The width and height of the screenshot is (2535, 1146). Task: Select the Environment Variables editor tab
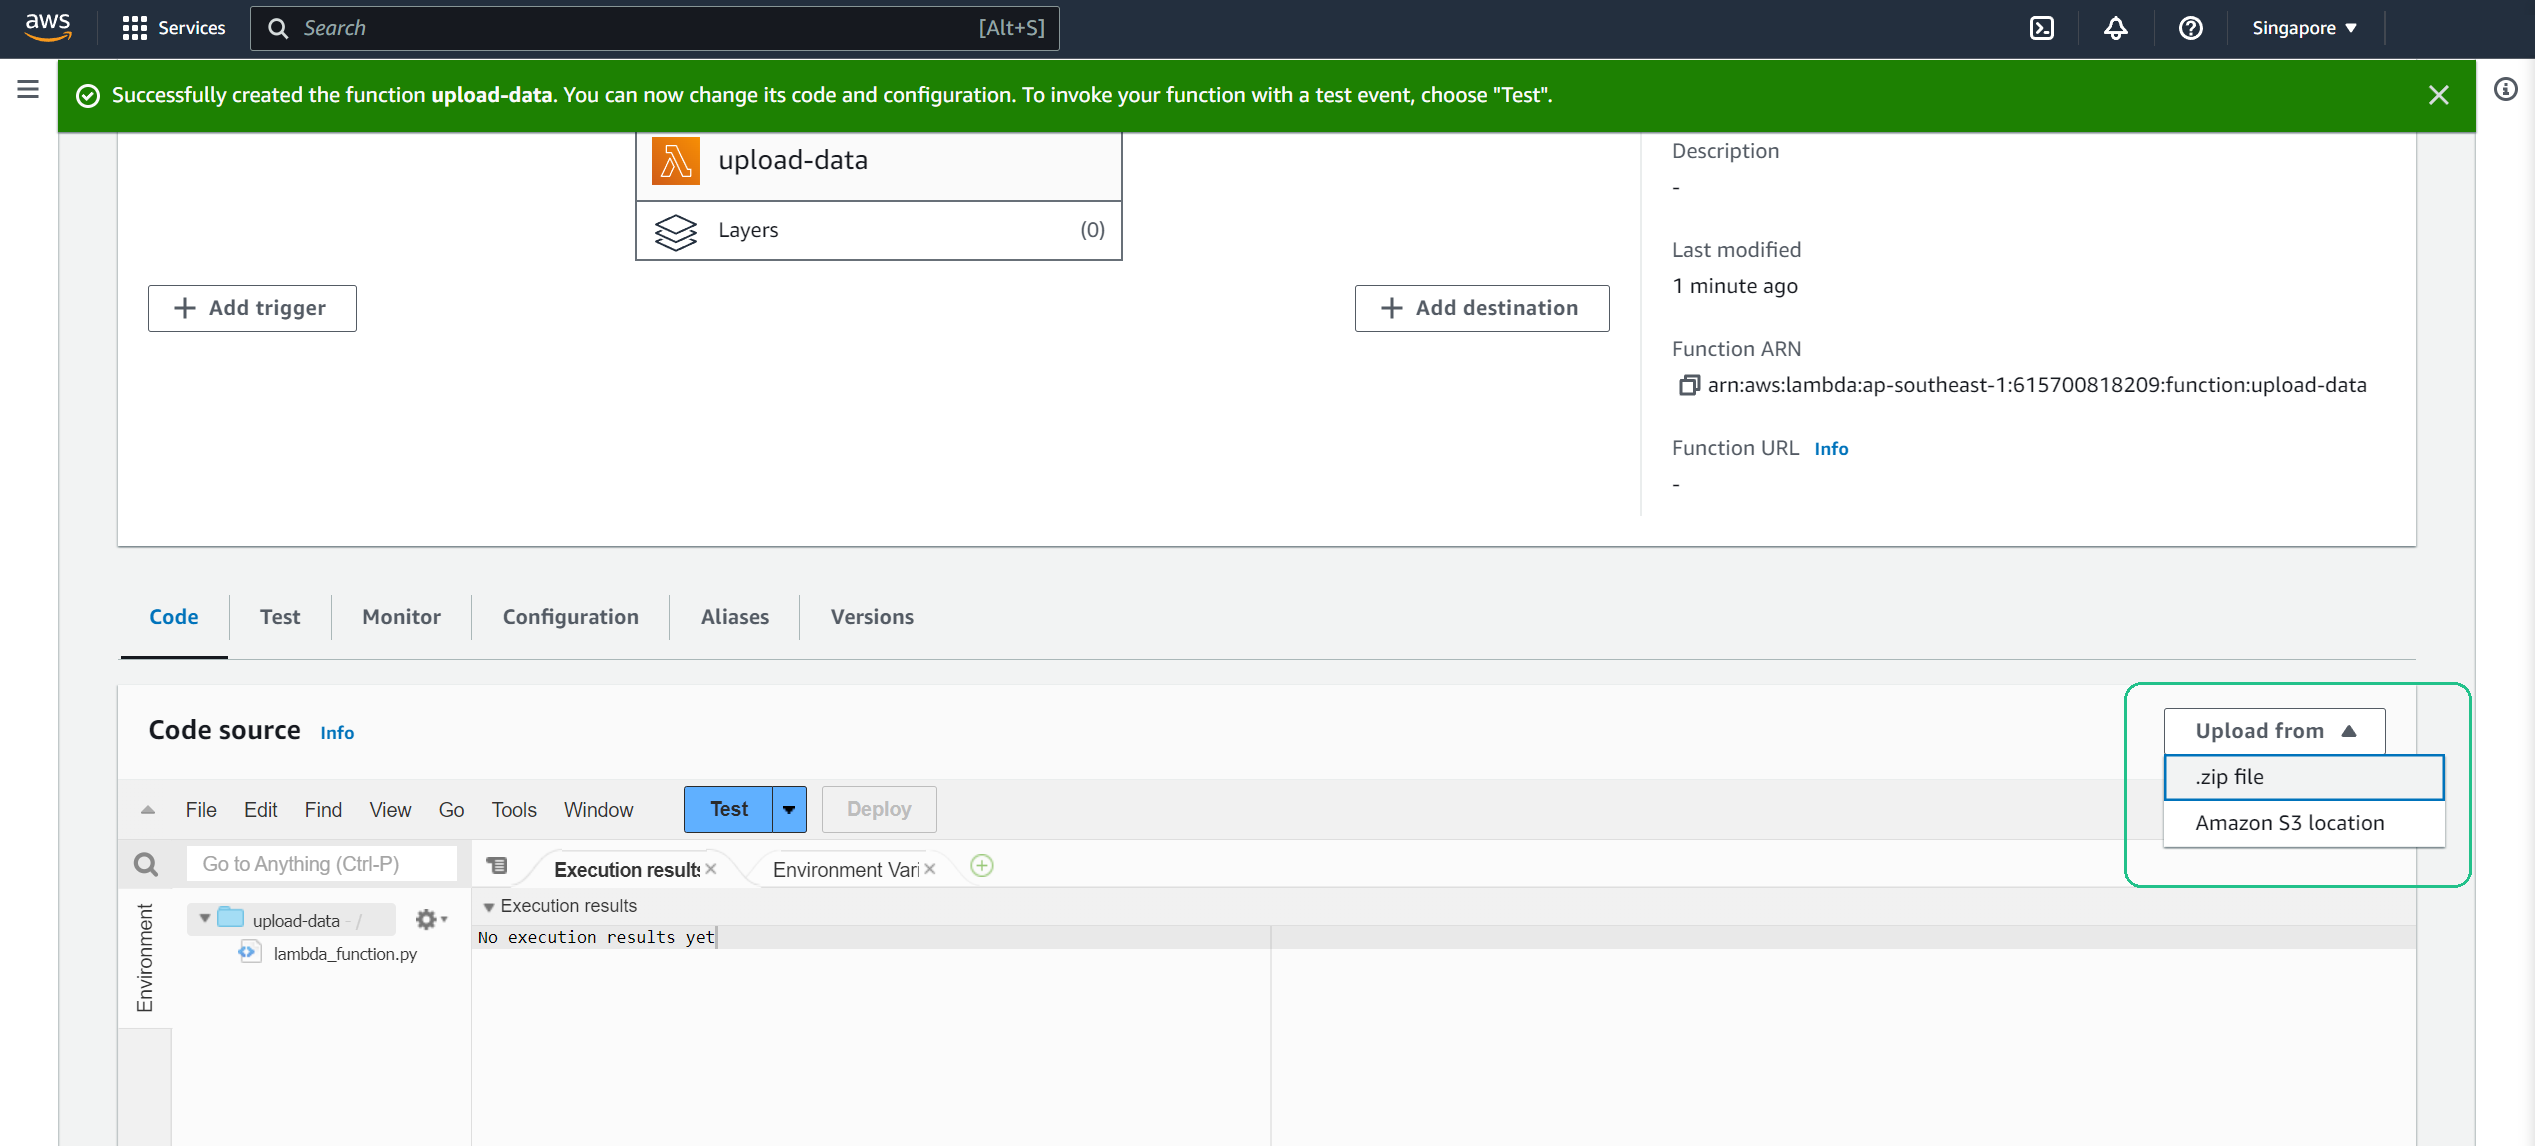click(x=846, y=869)
